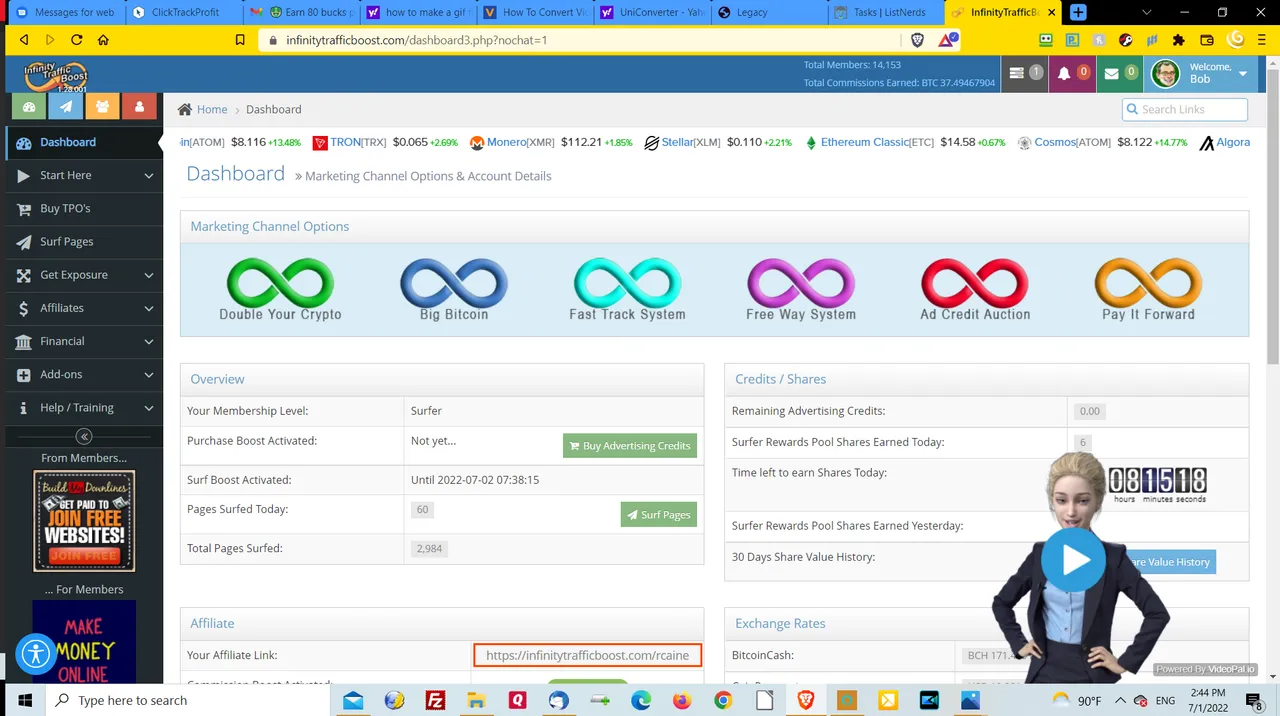
Task: Open the tasks list icon with badge 1
Action: pyautogui.click(x=1024, y=74)
